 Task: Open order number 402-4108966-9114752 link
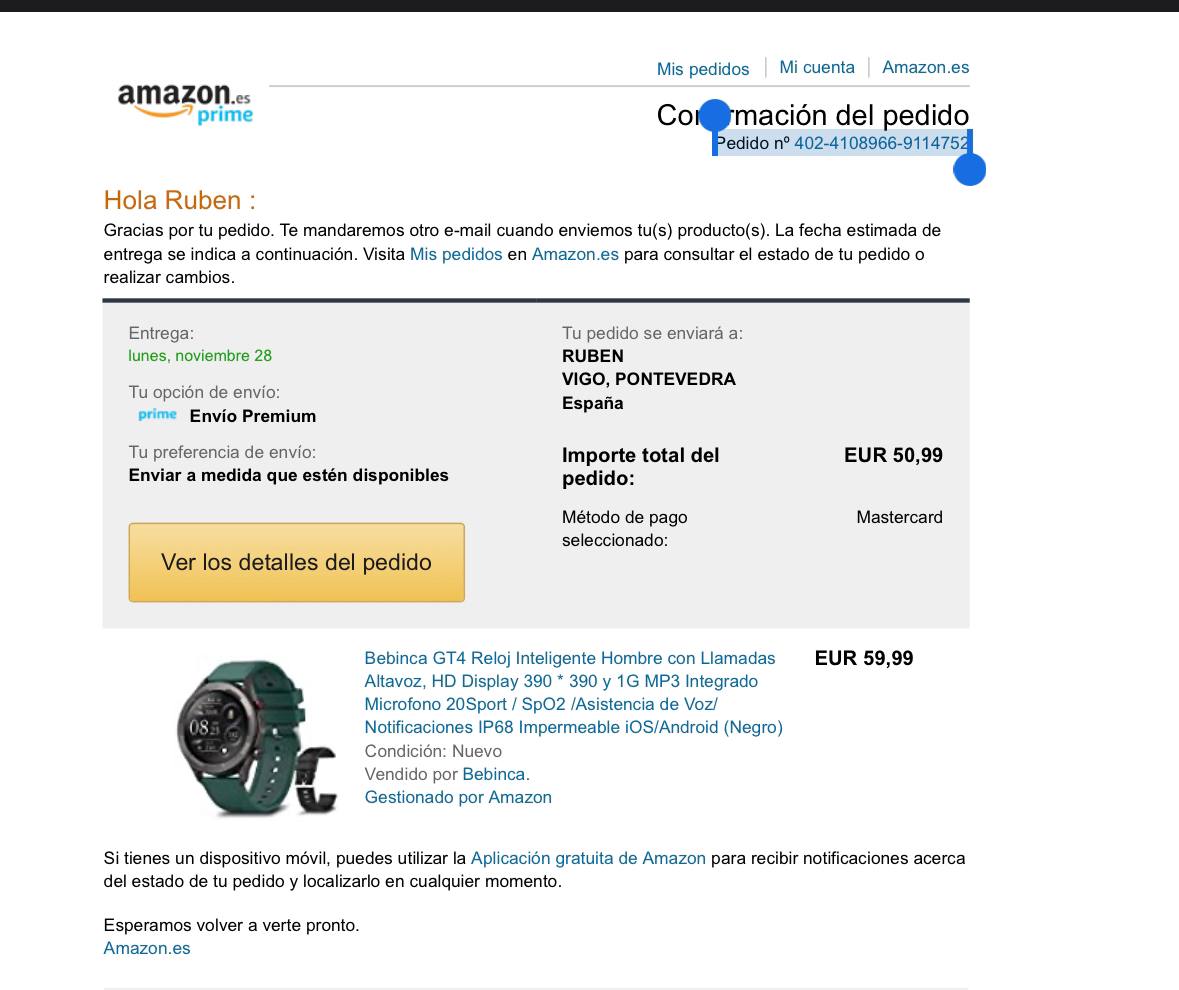point(881,143)
